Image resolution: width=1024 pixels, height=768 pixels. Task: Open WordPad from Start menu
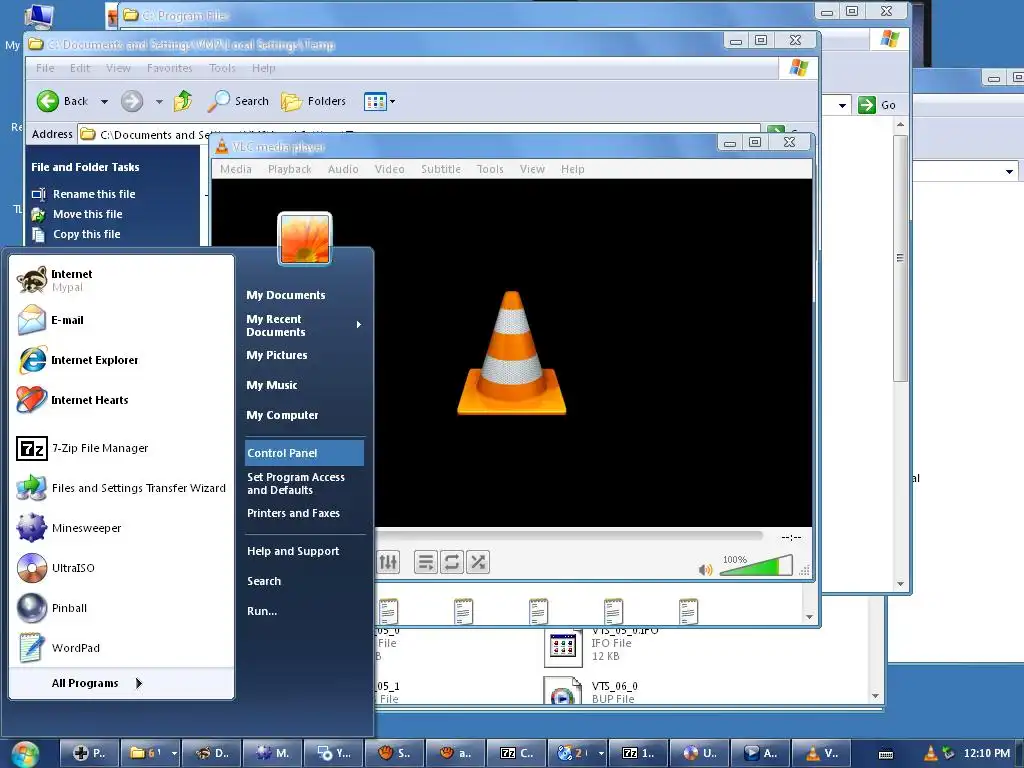[x=121, y=648]
